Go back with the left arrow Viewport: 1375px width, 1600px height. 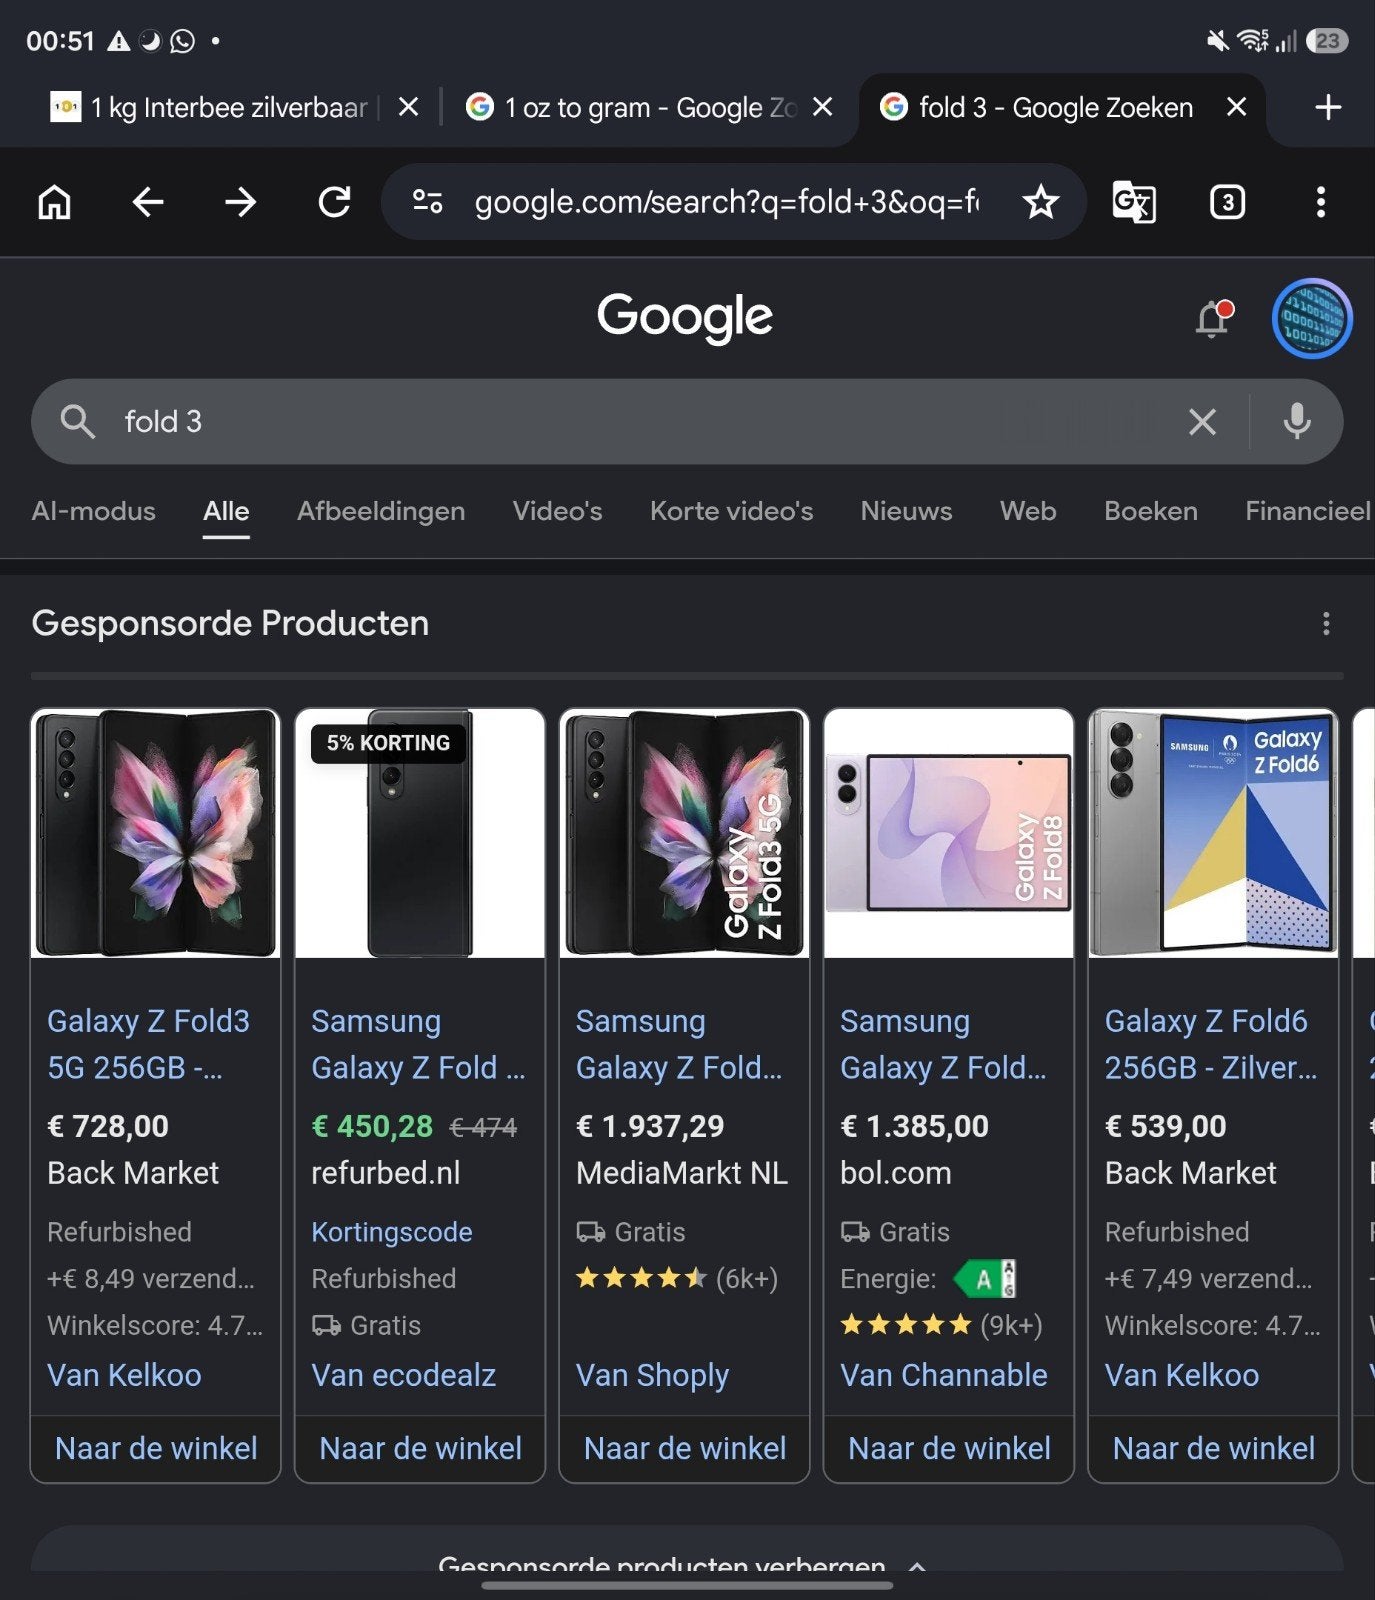pyautogui.click(x=148, y=202)
